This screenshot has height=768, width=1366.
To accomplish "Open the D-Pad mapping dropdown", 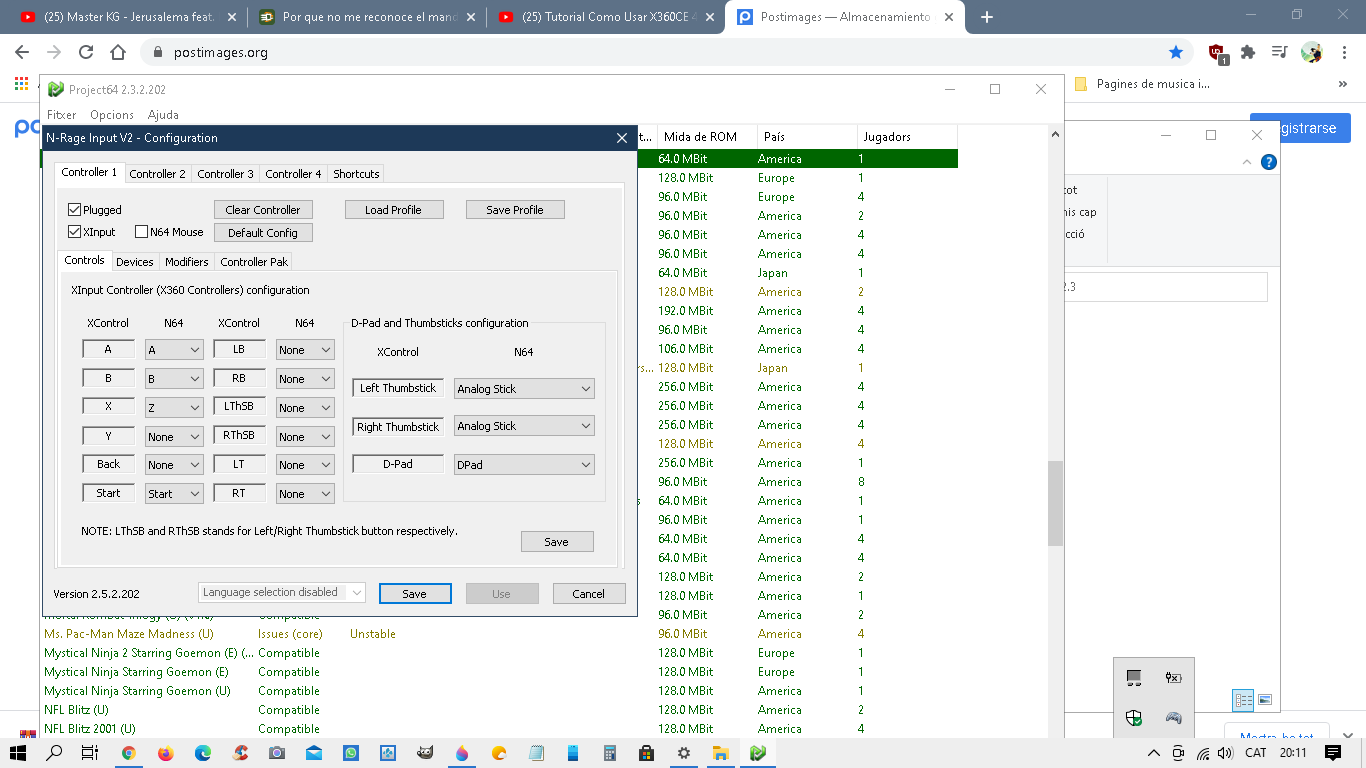I will (x=524, y=465).
